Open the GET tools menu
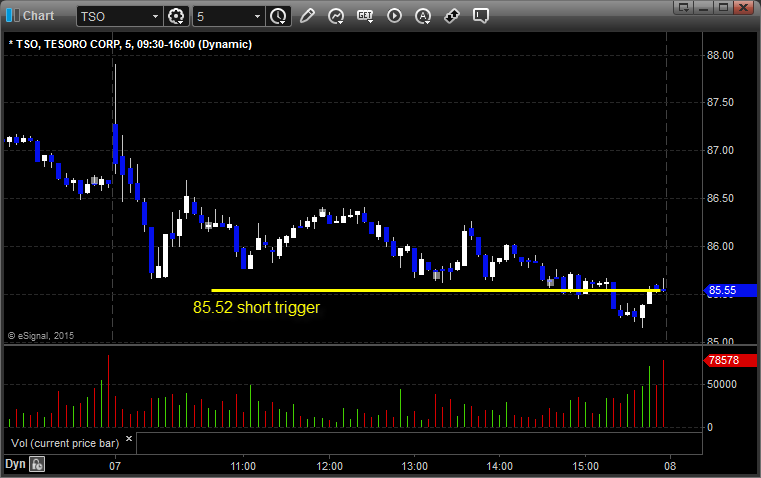The height and width of the screenshot is (478, 761). 365,16
